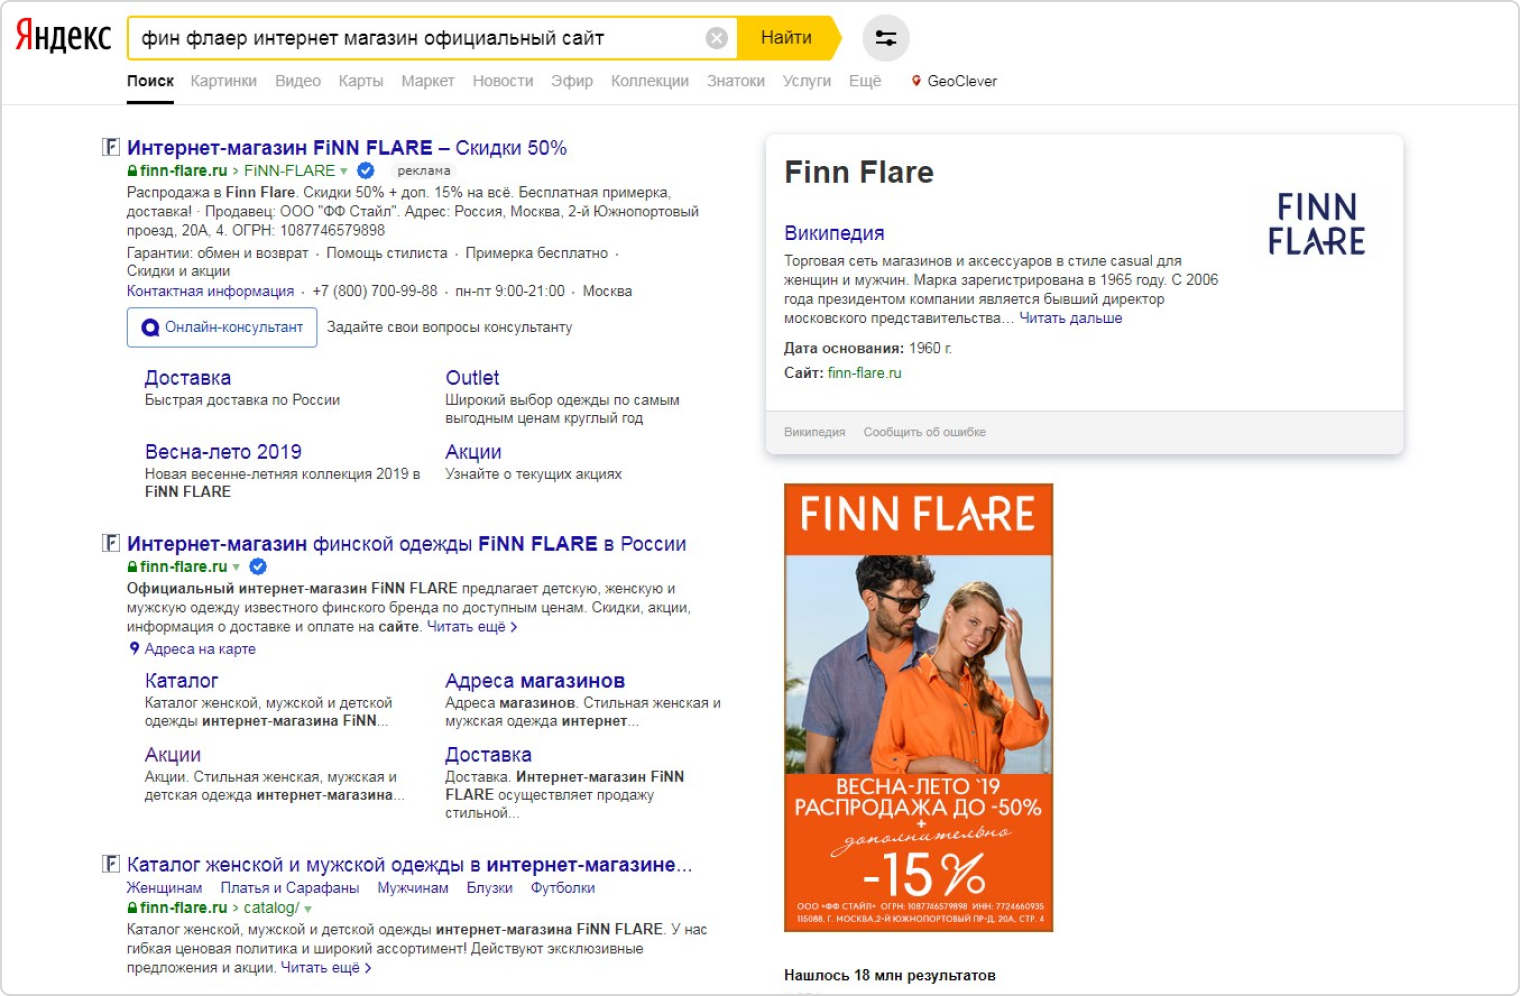Switch to the Видео tab
The image size is (1520, 996).
[298, 81]
